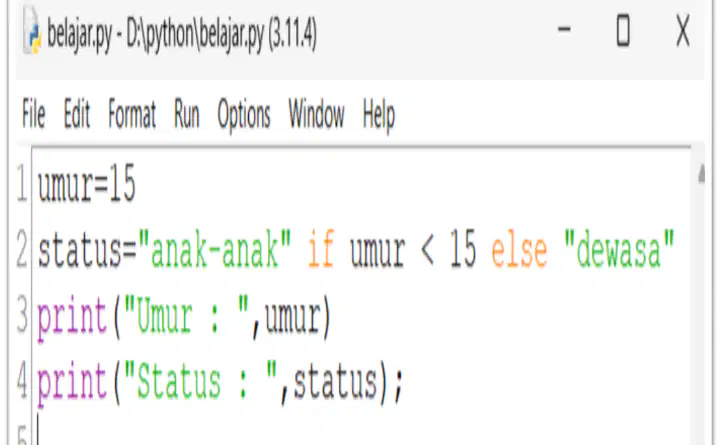
Task: Open the Options menu
Action: pos(244,115)
